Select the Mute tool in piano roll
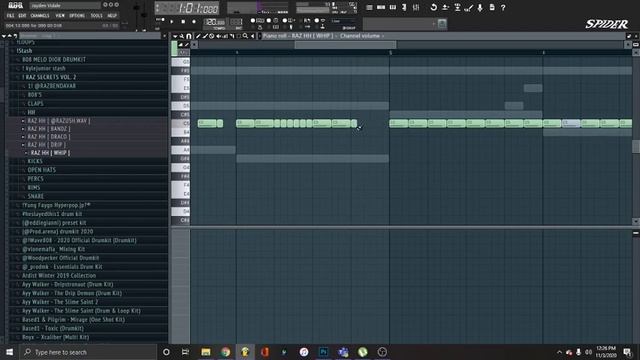Image resolution: width=640 pixels, height=360 pixels. [218, 36]
